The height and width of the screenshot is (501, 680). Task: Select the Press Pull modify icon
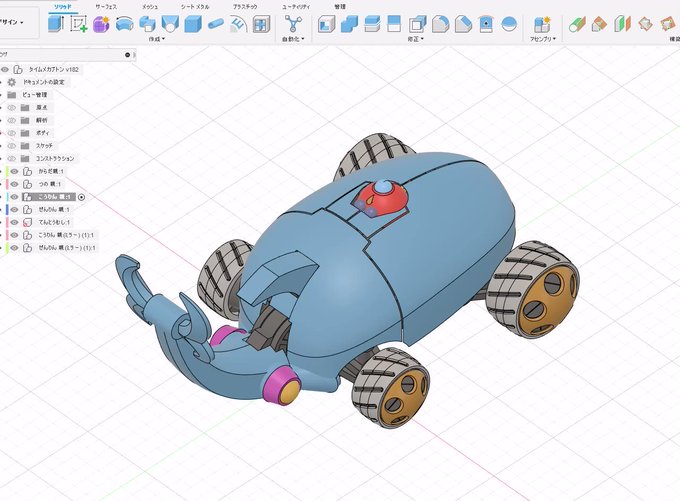tap(326, 24)
